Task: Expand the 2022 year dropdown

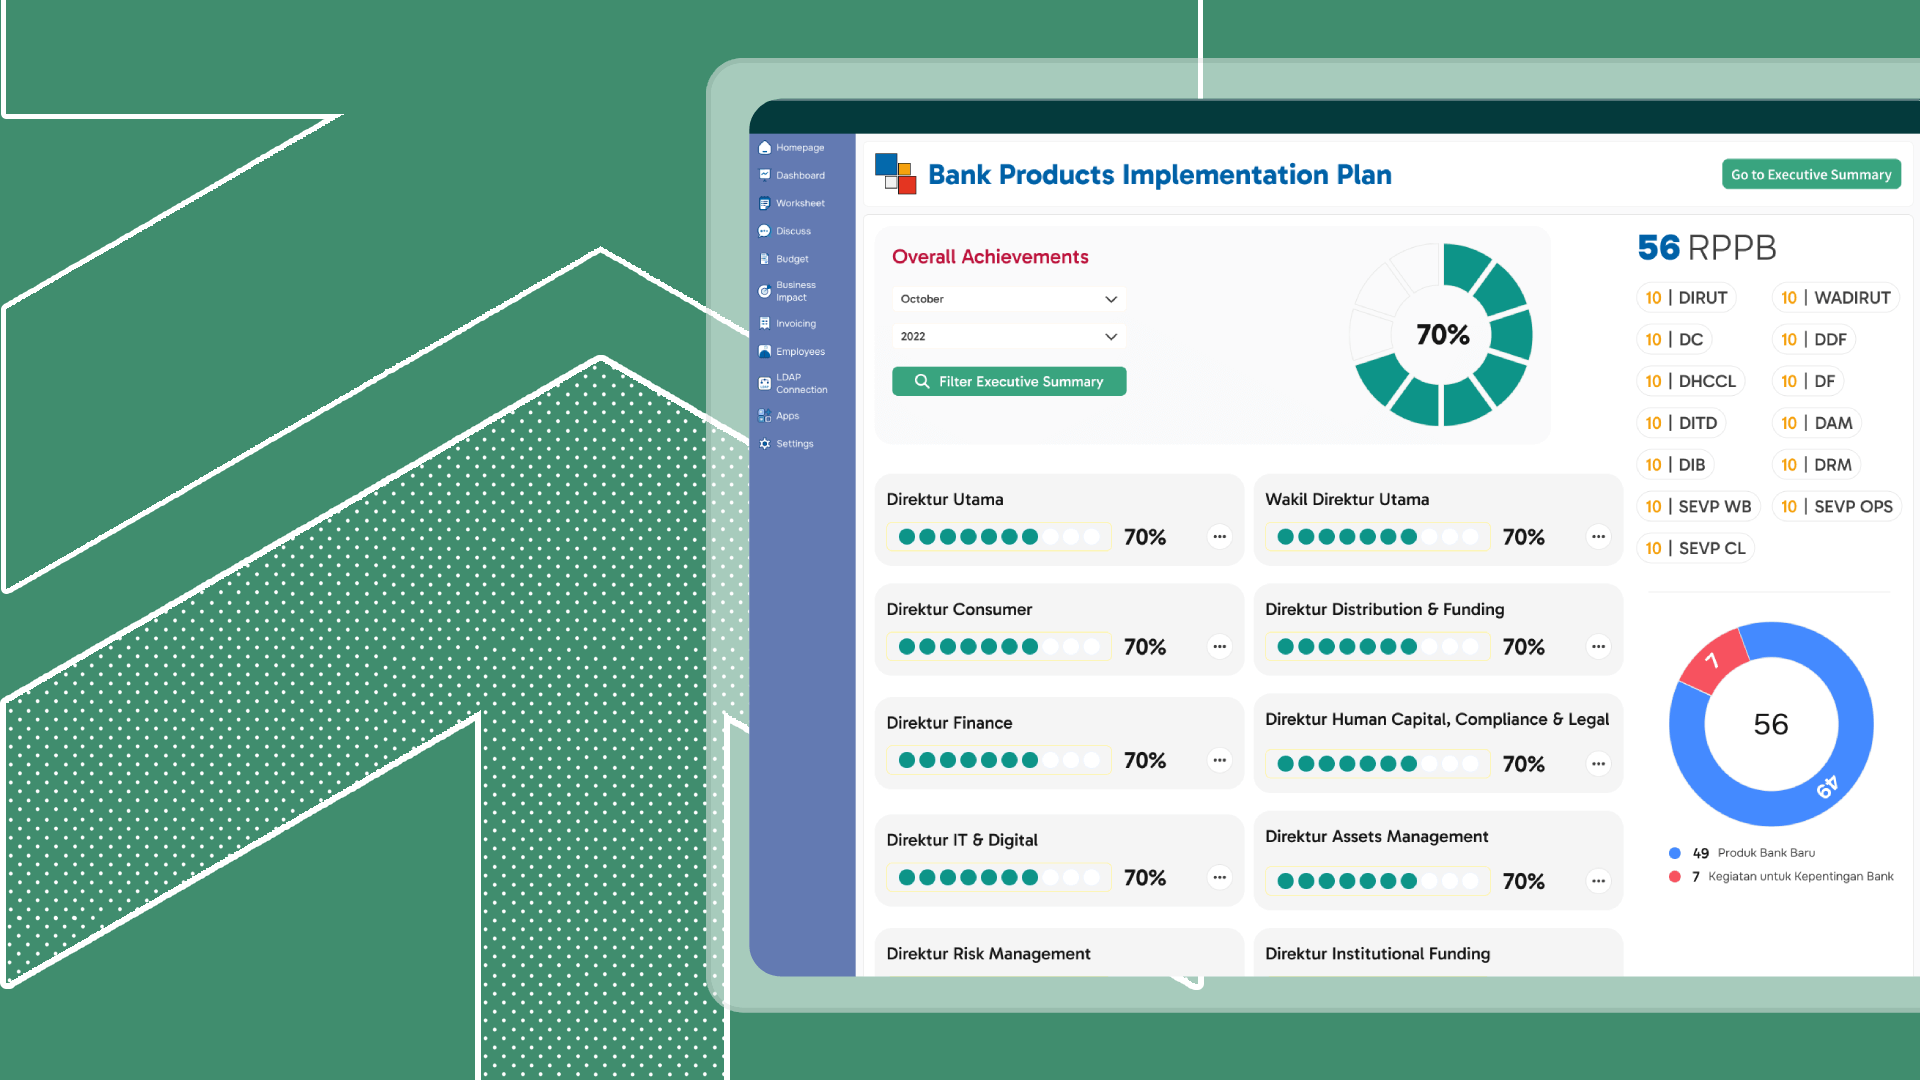Action: coord(1008,337)
